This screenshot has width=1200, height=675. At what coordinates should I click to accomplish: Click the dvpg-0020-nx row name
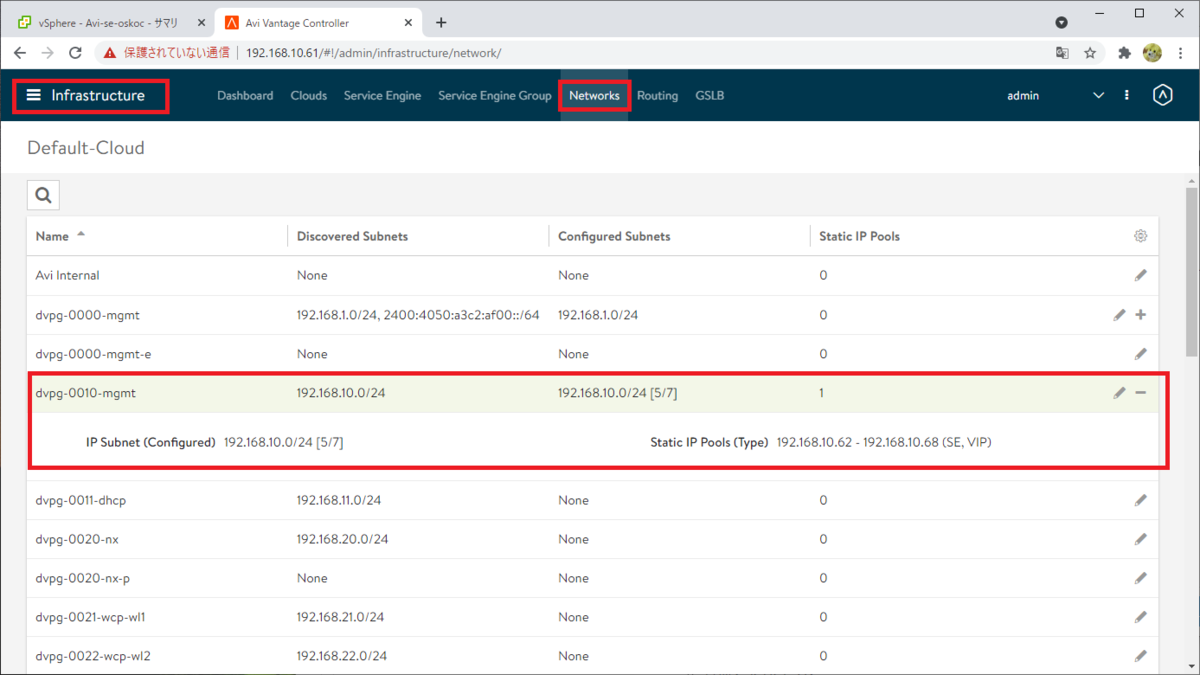click(76, 539)
